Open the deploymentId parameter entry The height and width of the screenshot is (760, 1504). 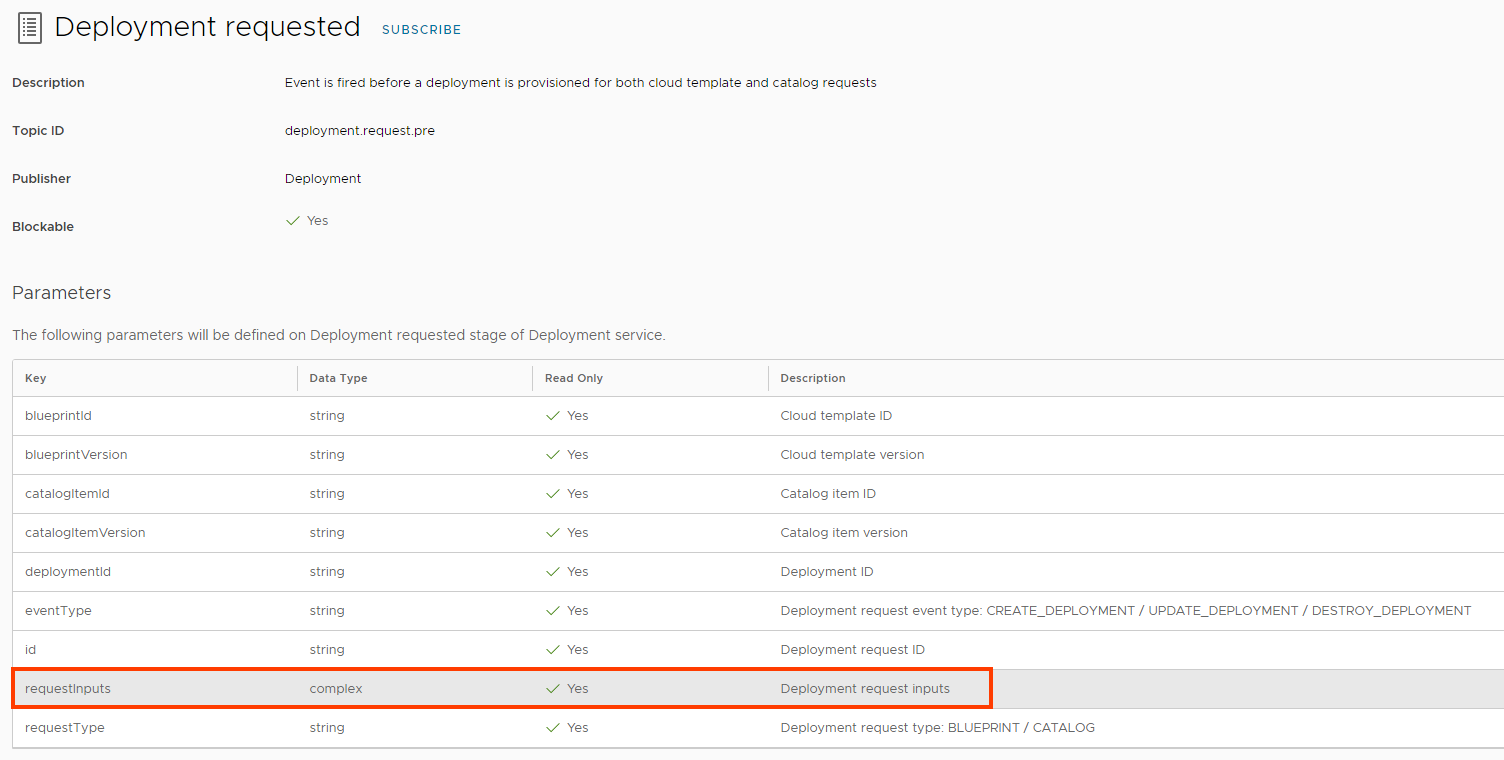click(67, 571)
